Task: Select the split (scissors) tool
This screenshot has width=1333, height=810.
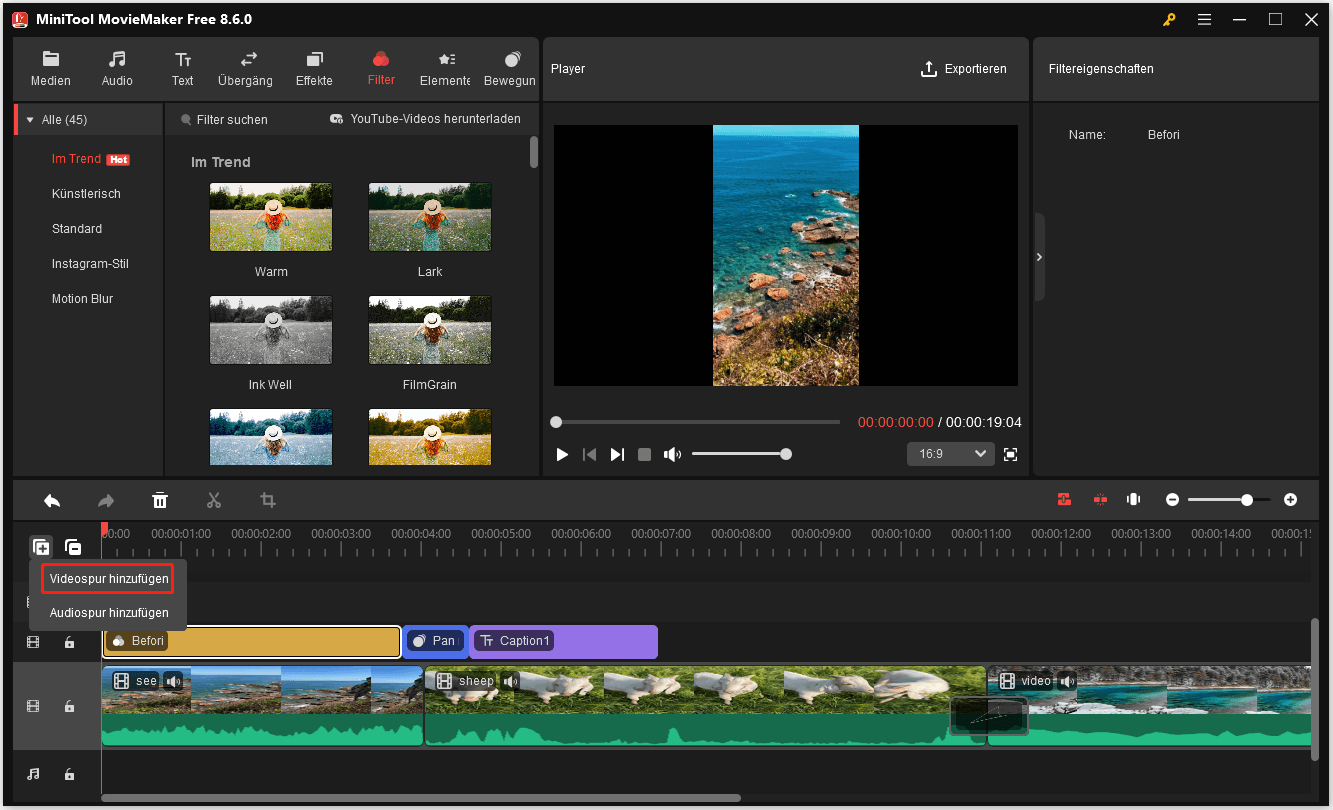Action: (x=213, y=500)
